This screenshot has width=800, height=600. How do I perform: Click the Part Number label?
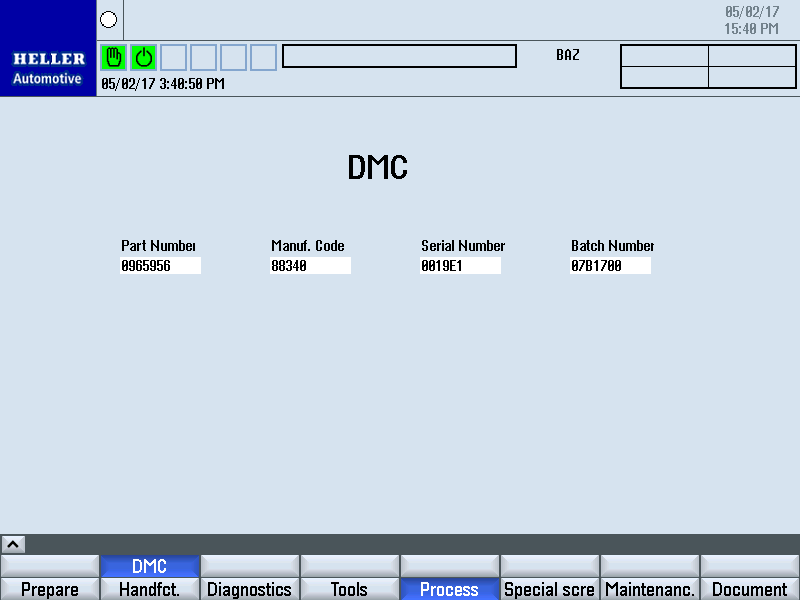158,246
